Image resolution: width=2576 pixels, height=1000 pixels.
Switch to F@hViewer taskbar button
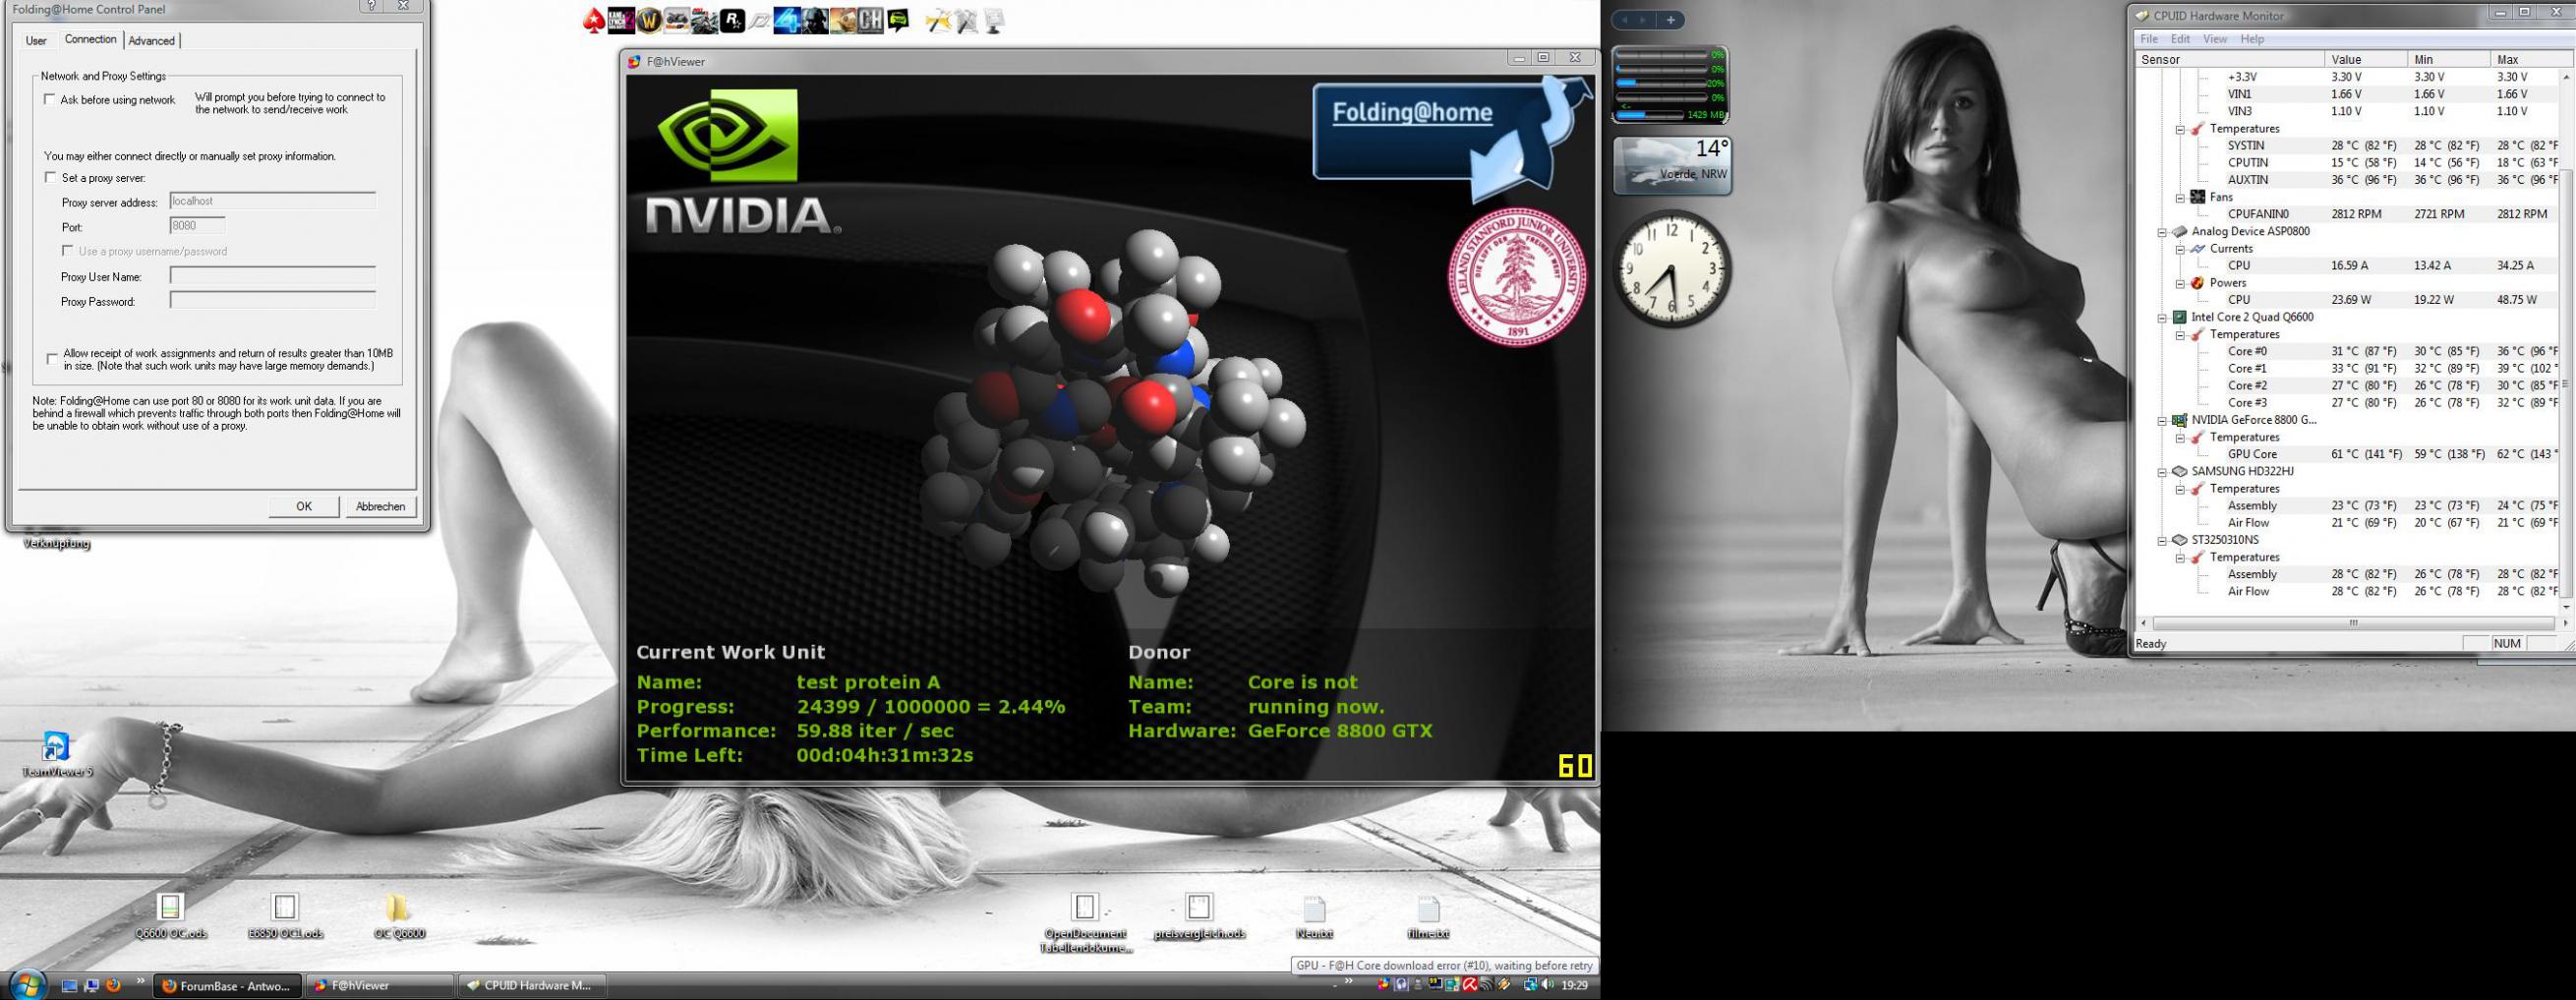click(379, 986)
